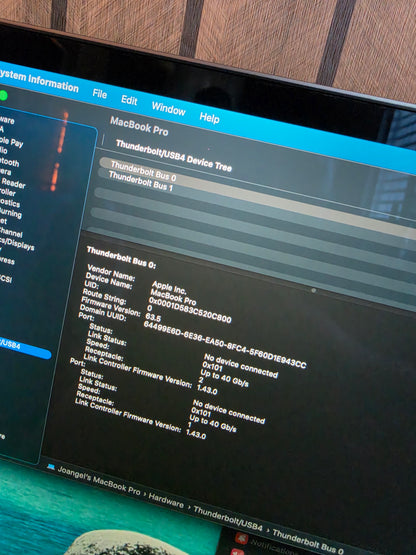This screenshot has height=555, width=416.
Task: Click the firmware version value 63.5
Action: (x=153, y=316)
